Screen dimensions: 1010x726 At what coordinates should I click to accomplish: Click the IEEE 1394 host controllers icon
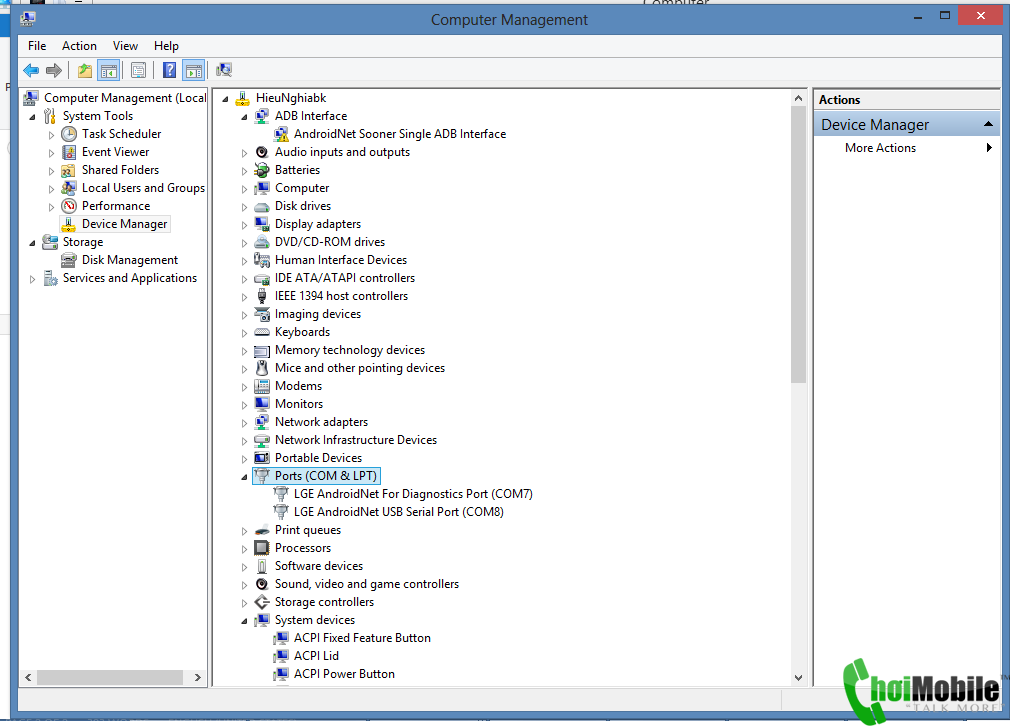coord(262,296)
